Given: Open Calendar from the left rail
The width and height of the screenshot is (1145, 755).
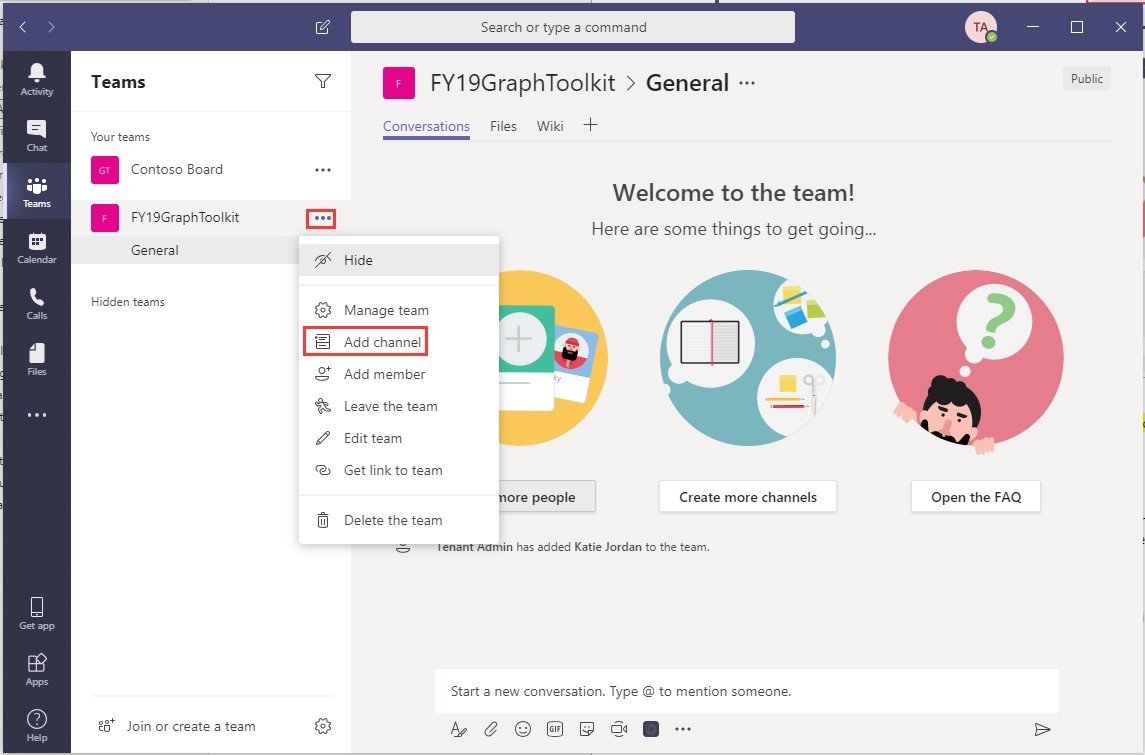Looking at the screenshot, I should [37, 248].
